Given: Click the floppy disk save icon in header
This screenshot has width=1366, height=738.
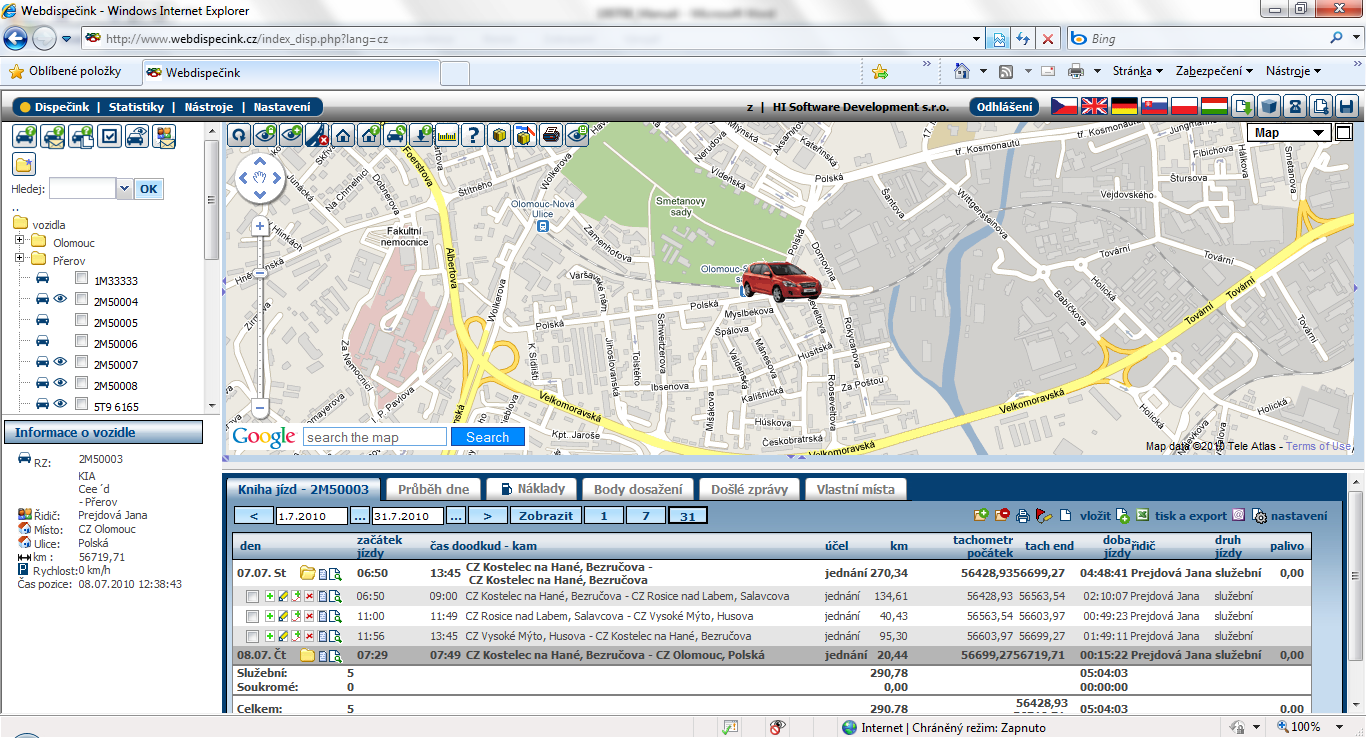Looking at the screenshot, I should [x=1346, y=106].
